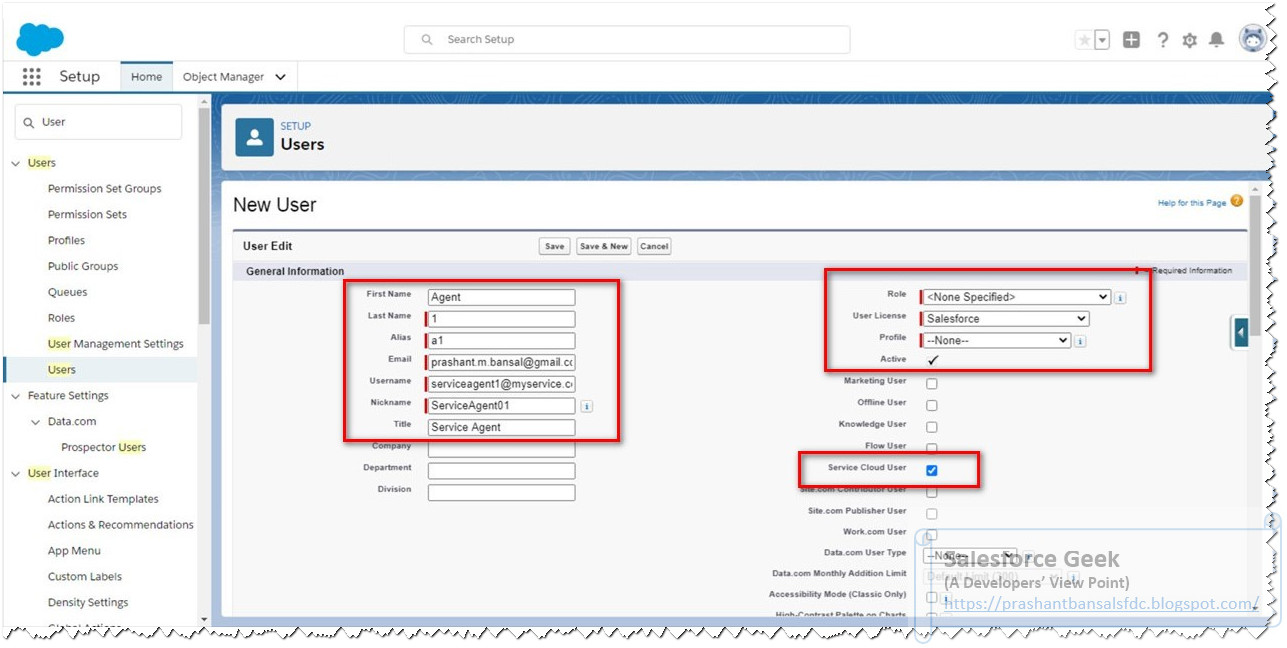This screenshot has width=1287, height=648.
Task: Click the Company input field
Action: [x=502, y=449]
